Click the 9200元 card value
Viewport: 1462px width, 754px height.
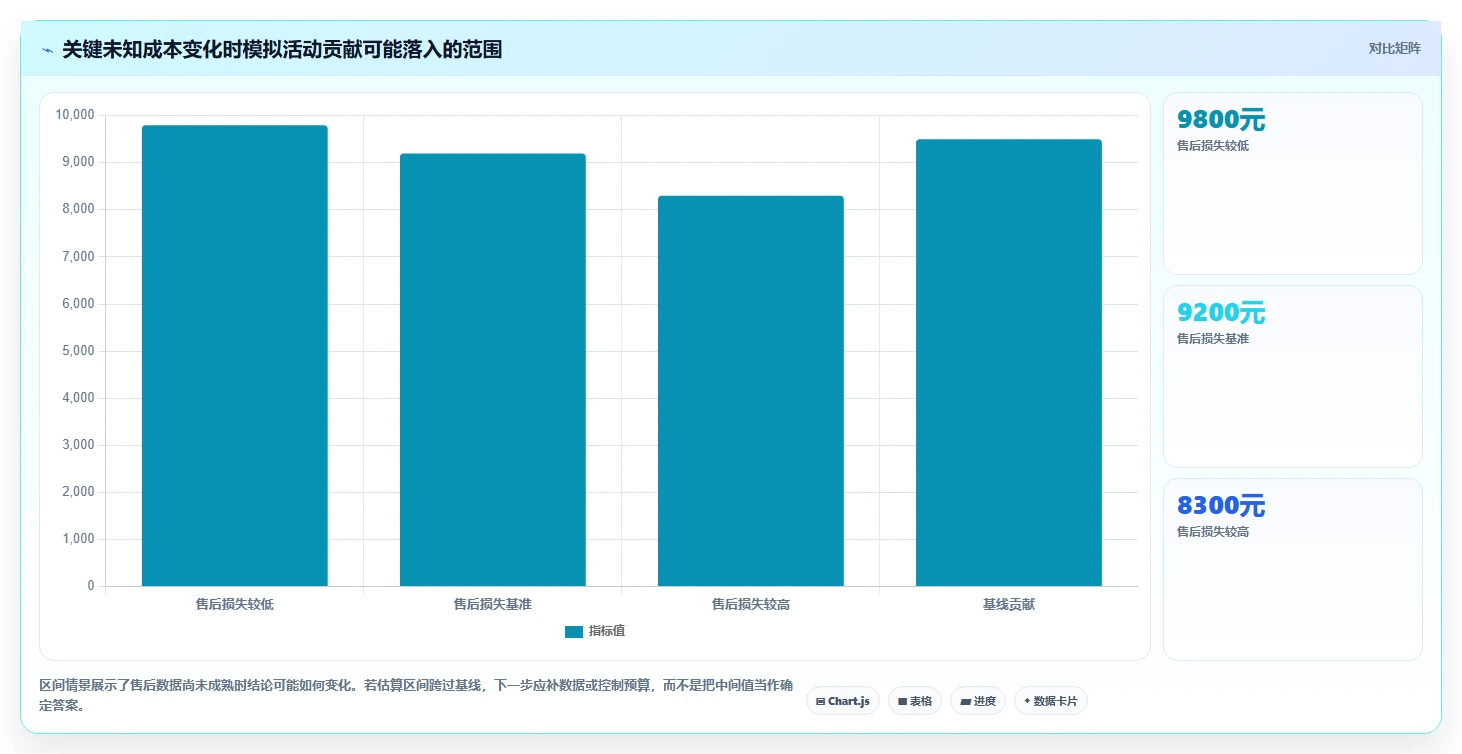[x=1221, y=313]
